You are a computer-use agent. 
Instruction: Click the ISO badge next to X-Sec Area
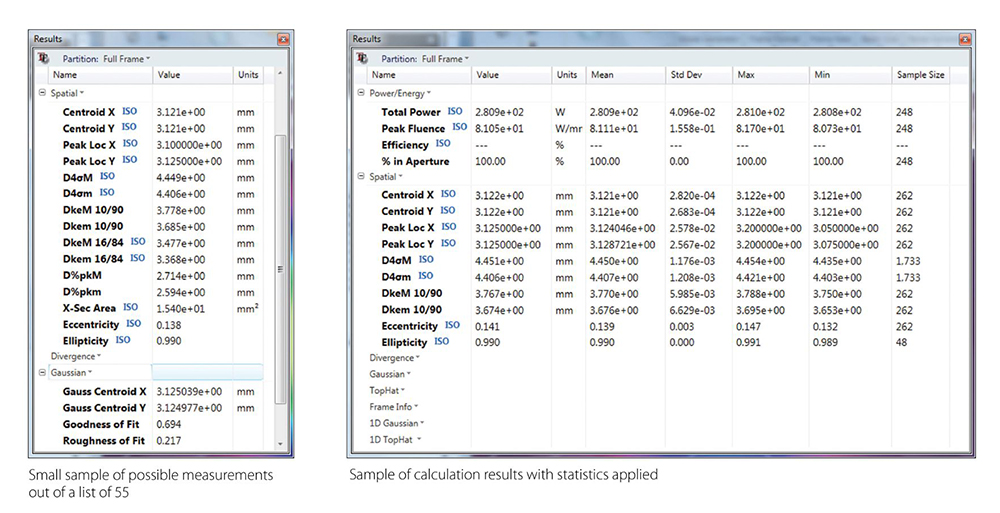[x=131, y=308]
